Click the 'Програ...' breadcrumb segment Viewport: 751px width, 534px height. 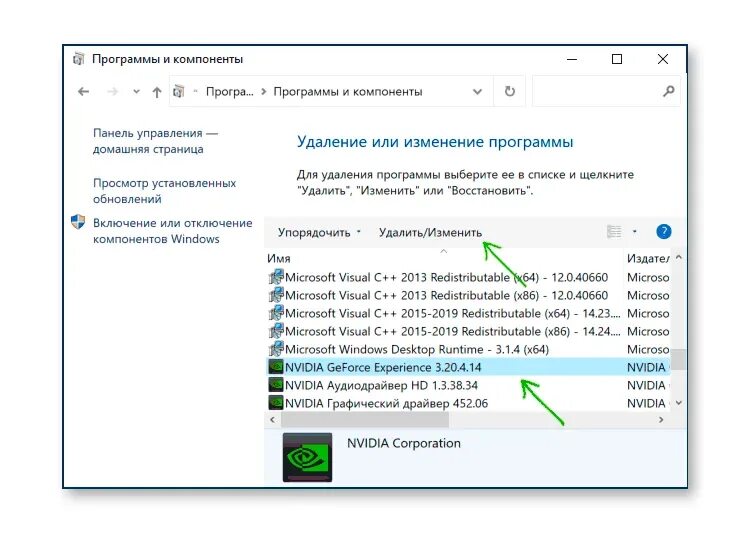click(x=229, y=91)
